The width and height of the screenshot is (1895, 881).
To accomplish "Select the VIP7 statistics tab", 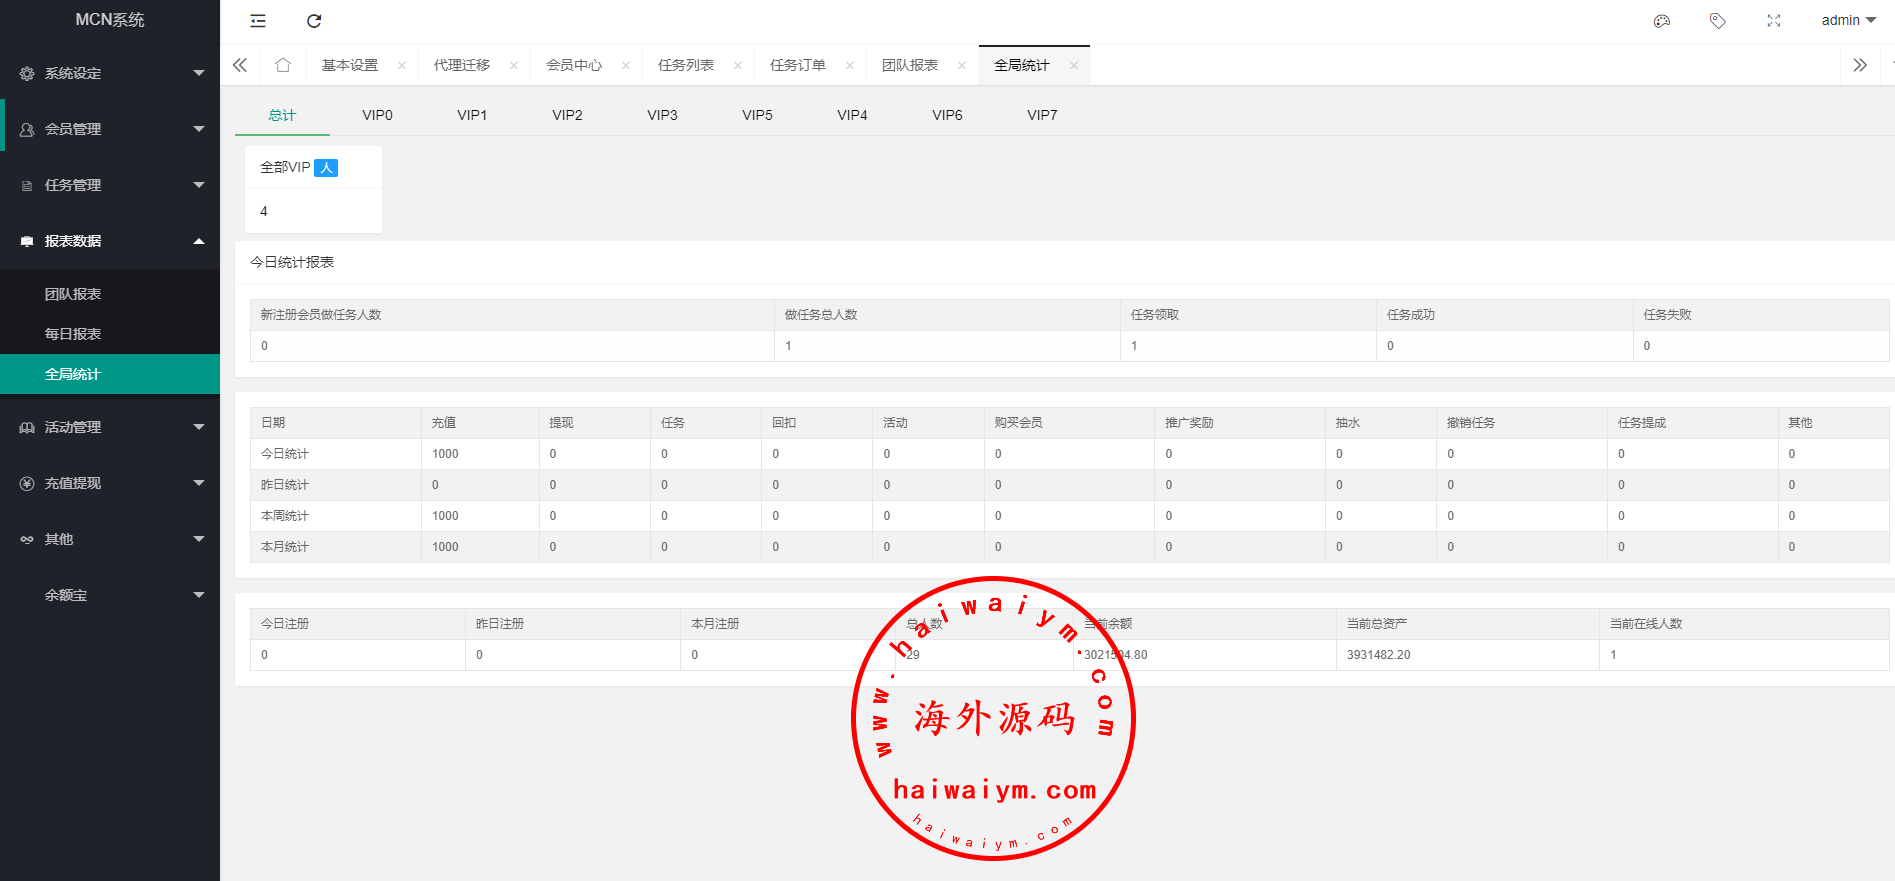I will click(x=1042, y=115).
